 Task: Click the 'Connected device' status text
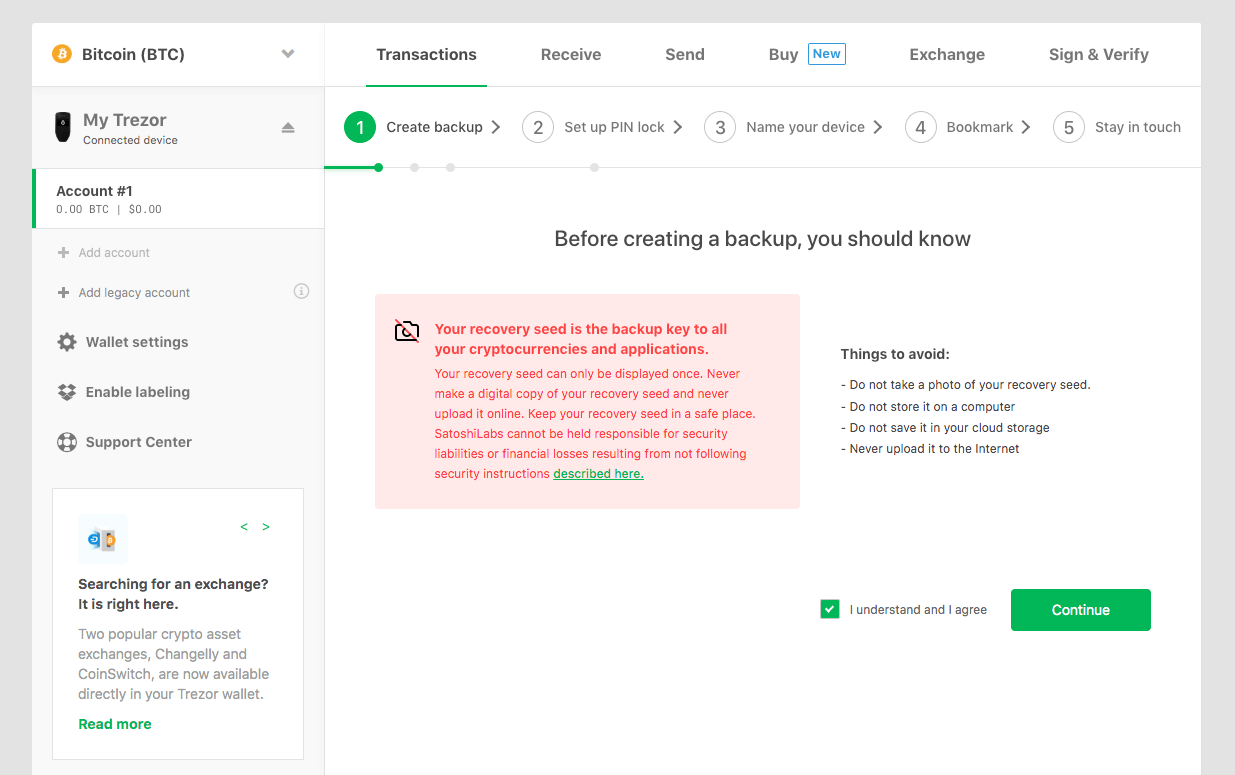(x=130, y=141)
